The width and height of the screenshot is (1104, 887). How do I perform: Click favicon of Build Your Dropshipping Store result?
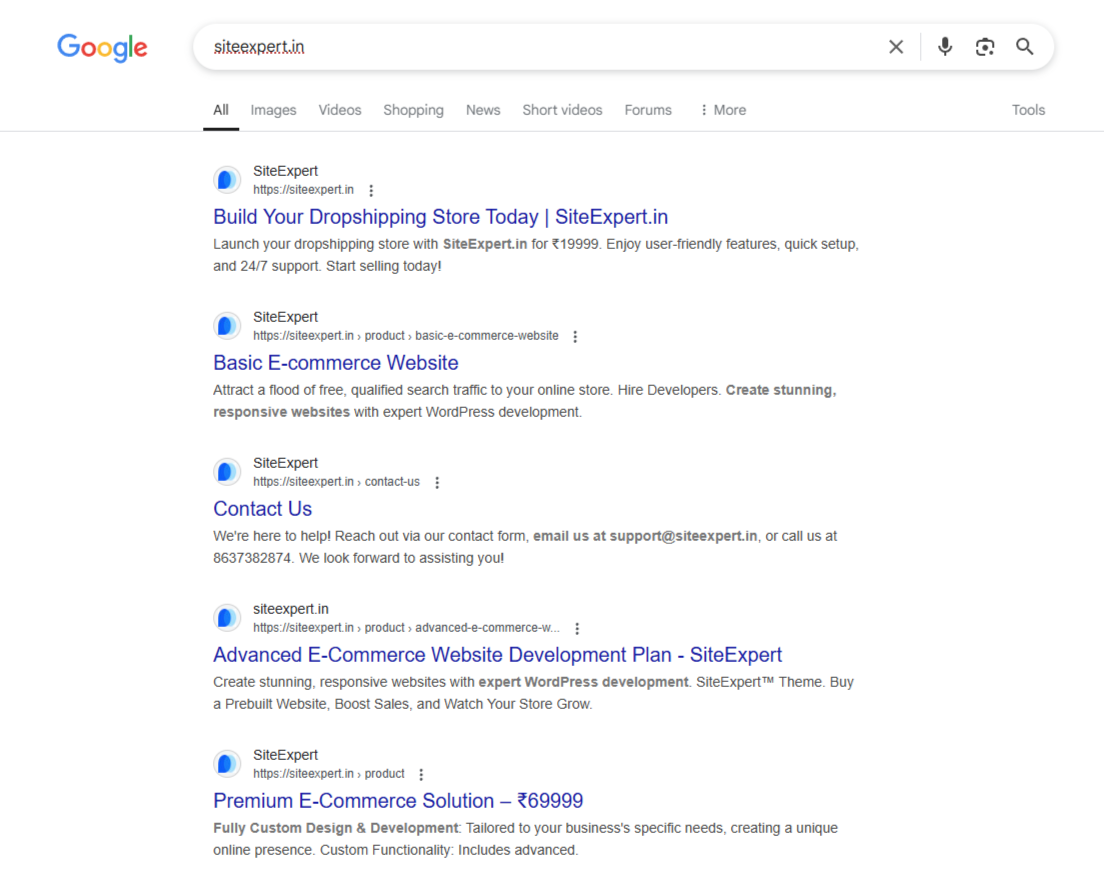(x=227, y=180)
